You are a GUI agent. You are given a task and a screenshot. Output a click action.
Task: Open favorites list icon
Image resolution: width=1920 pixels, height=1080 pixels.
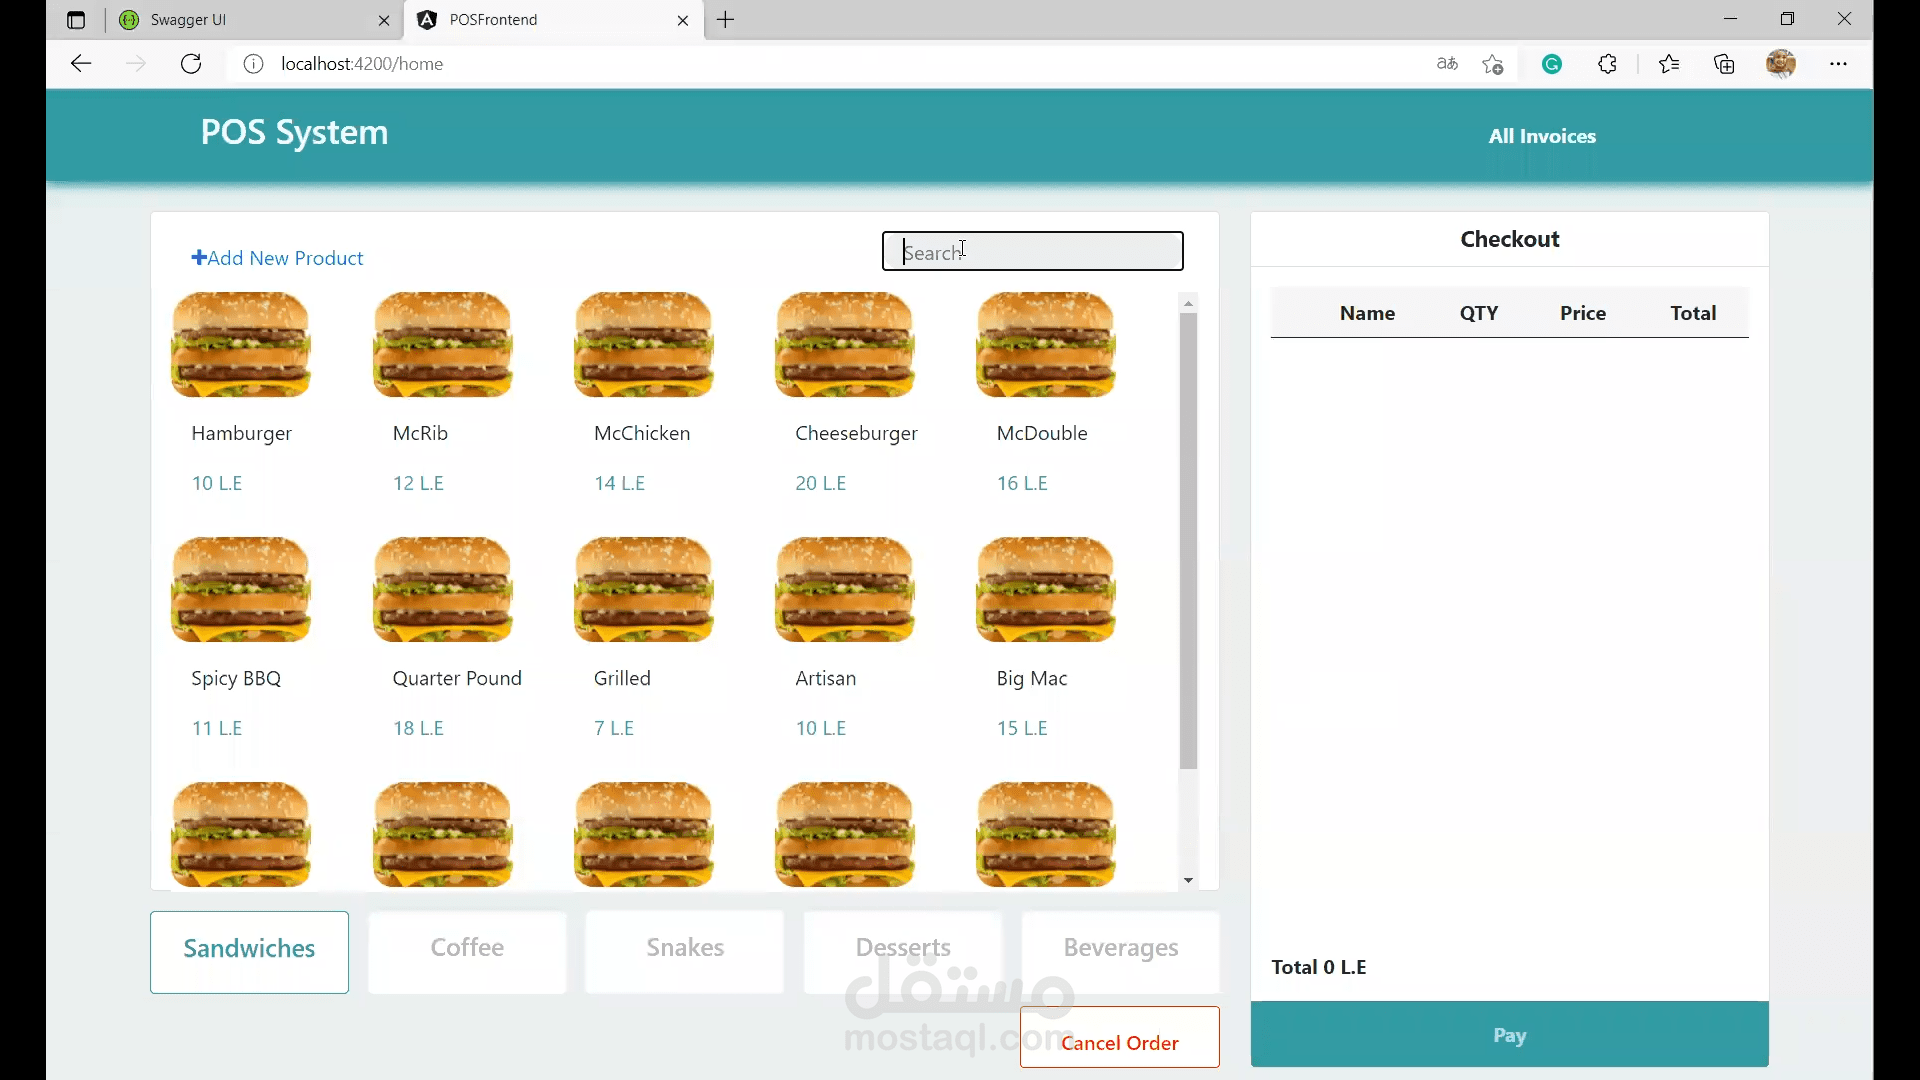[1669, 64]
